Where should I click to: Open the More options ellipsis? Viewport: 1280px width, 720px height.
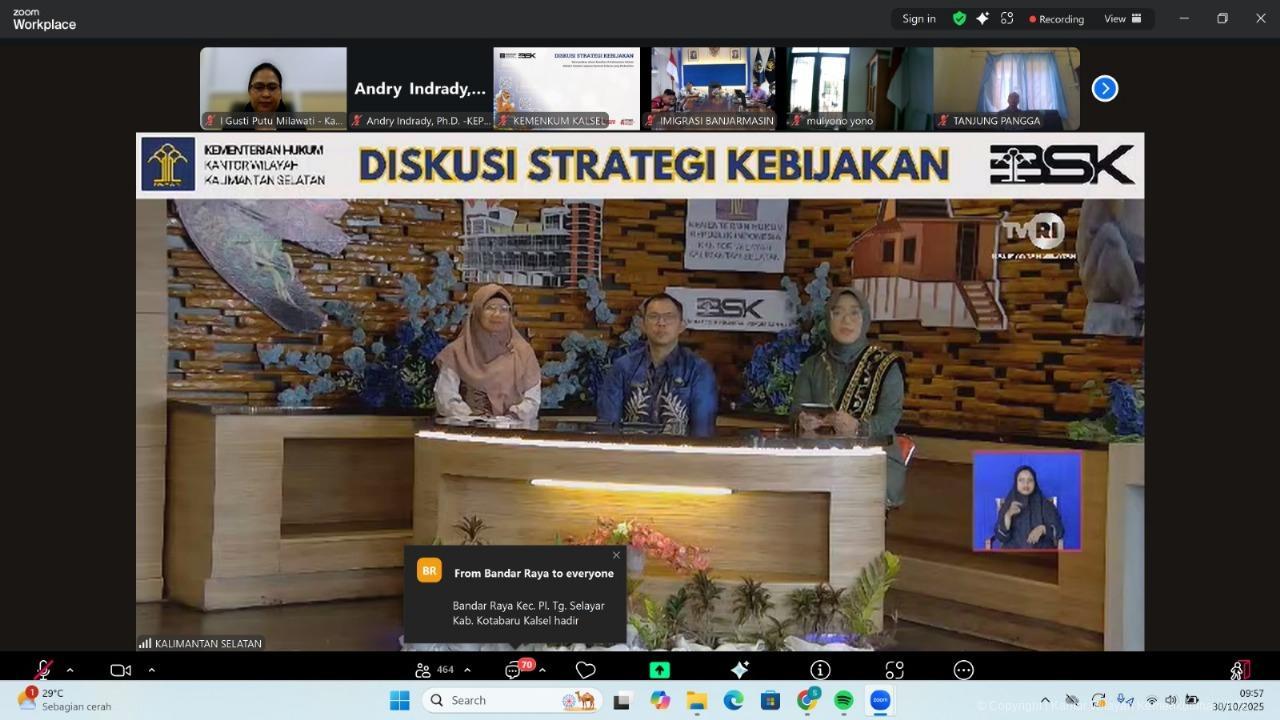click(963, 670)
